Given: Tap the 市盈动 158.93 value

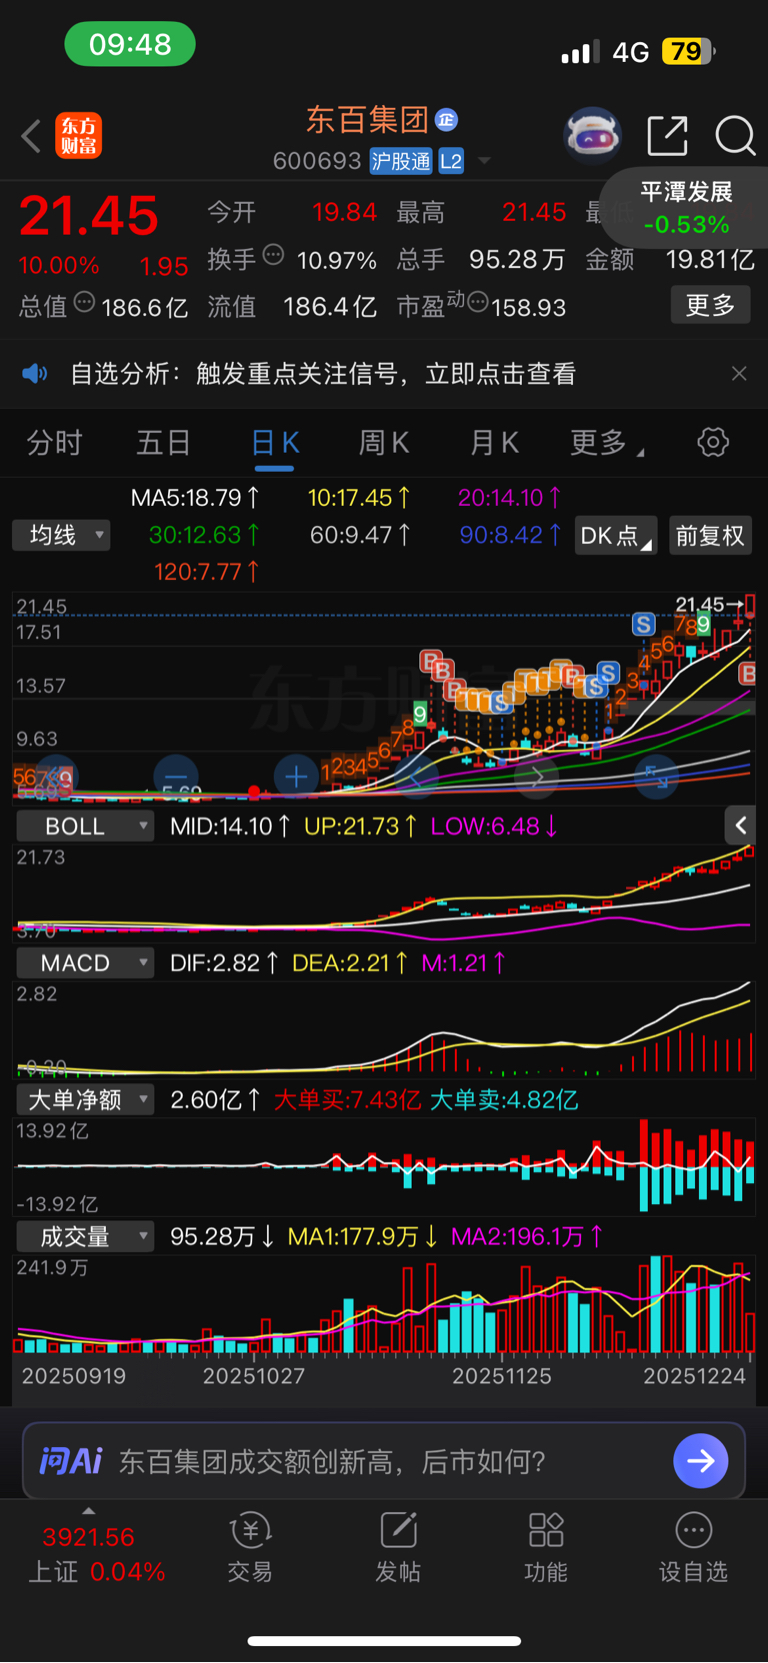Looking at the screenshot, I should 482,307.
